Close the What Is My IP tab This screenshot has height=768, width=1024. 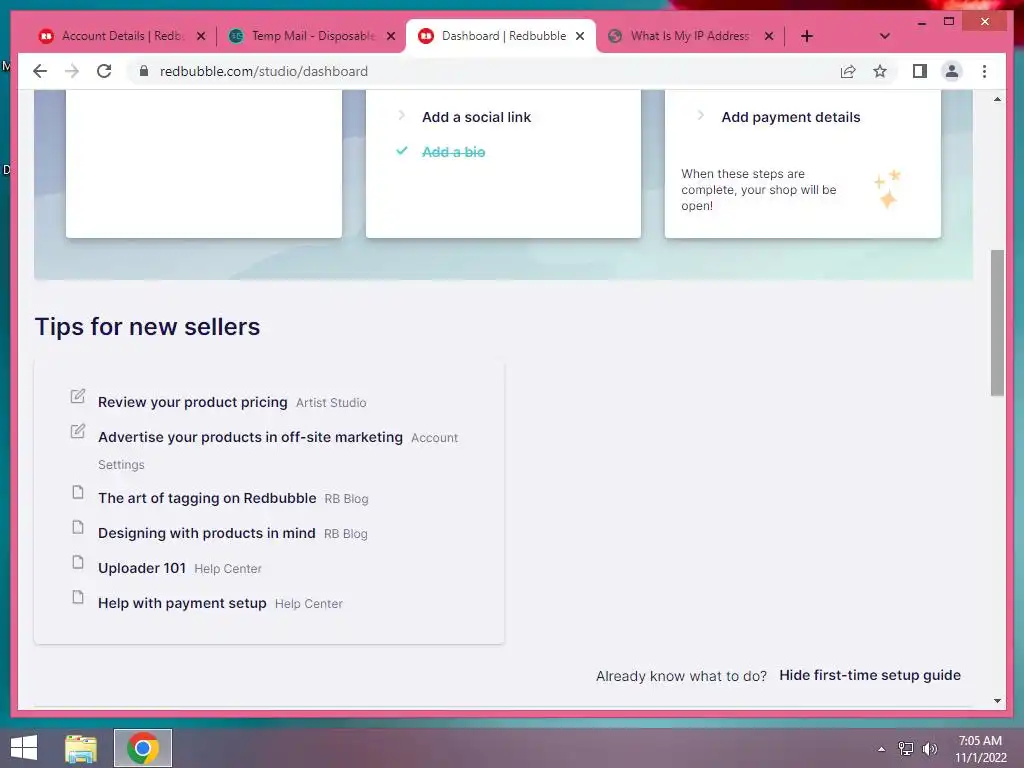pyautogui.click(x=769, y=36)
